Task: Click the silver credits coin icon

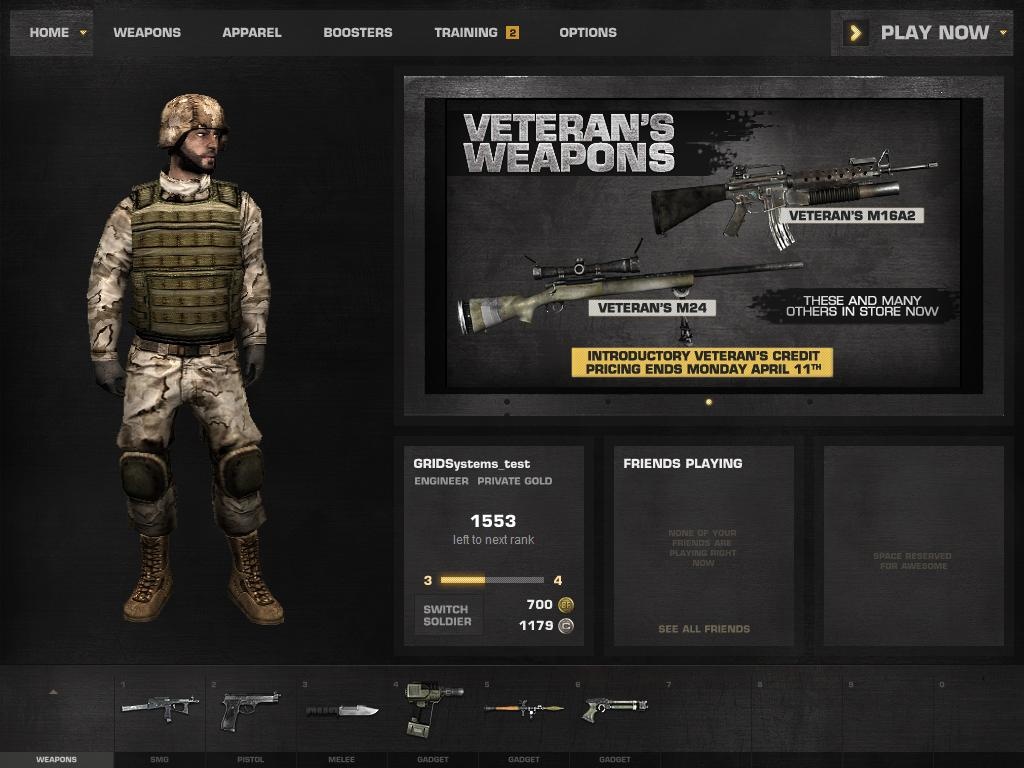Action: (x=566, y=626)
